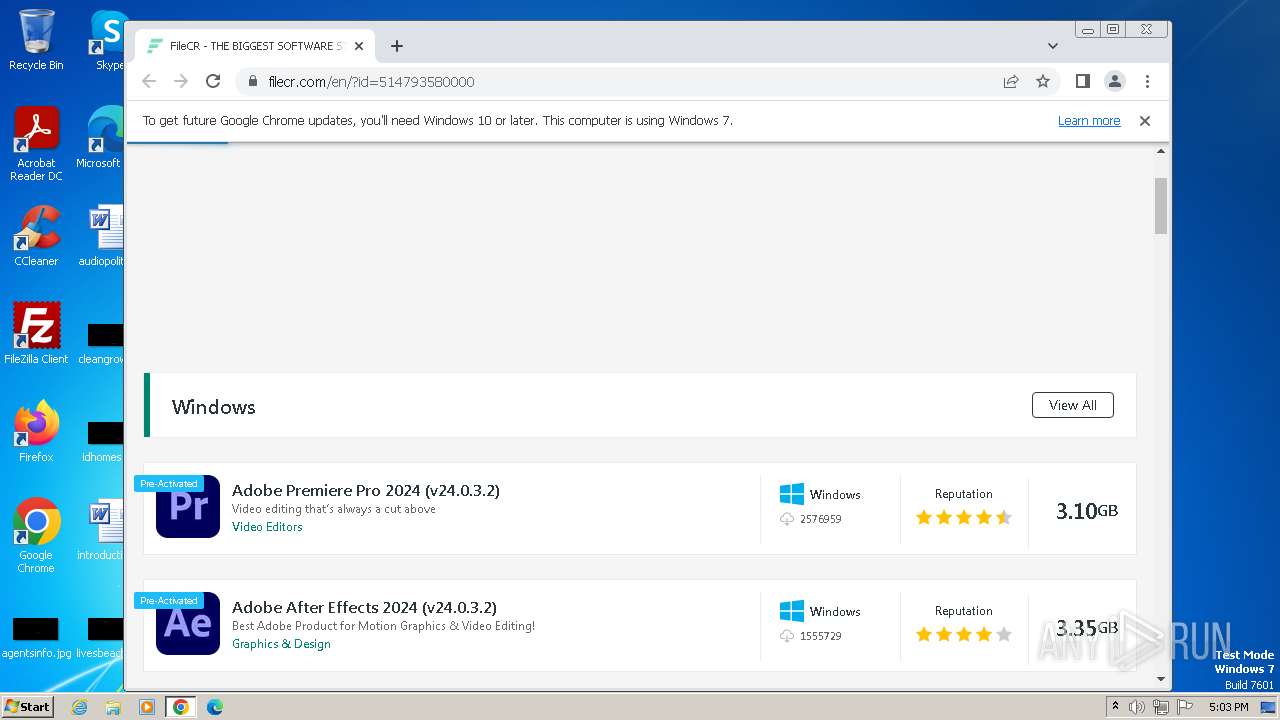The image size is (1280, 720).
Task: Open Microsoft Edge from the taskbar
Action: point(215,707)
